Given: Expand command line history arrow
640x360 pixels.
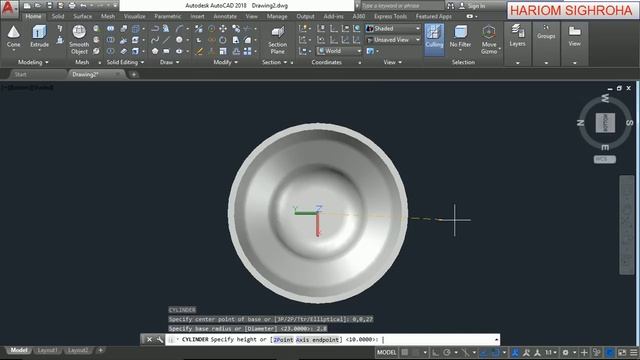Looking at the screenshot, I should point(496,339).
